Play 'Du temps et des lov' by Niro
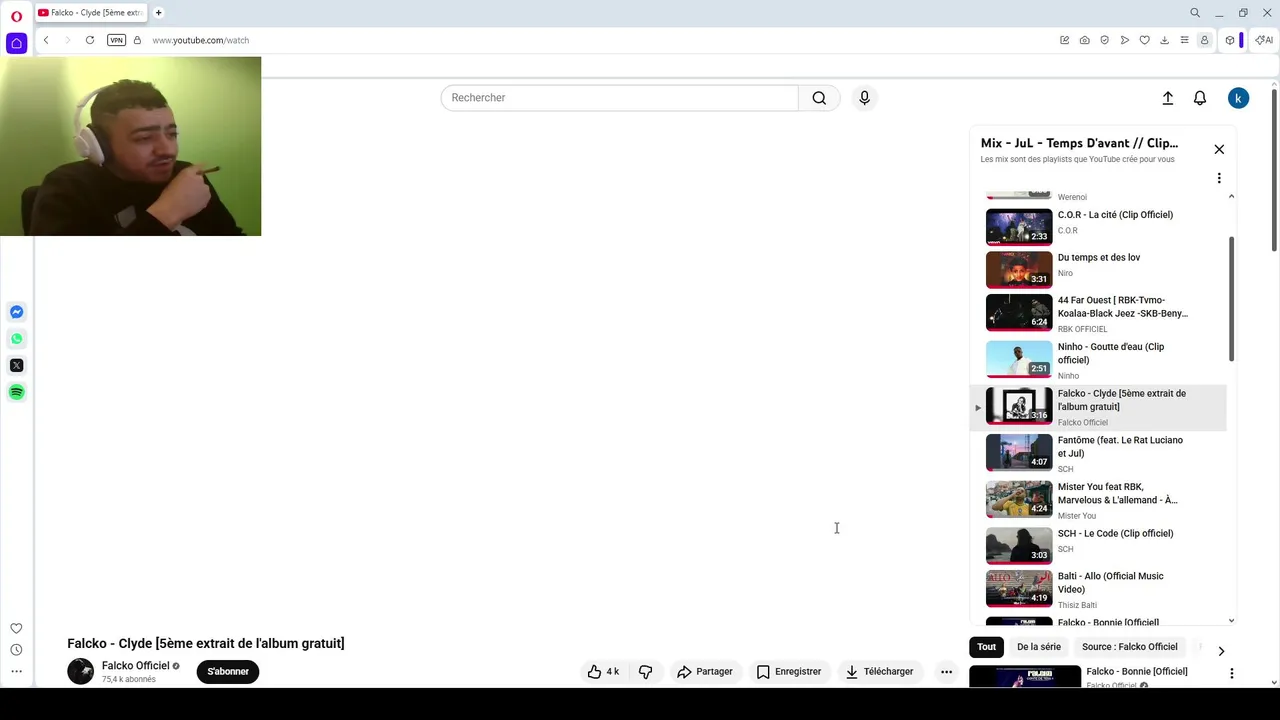 1098,269
